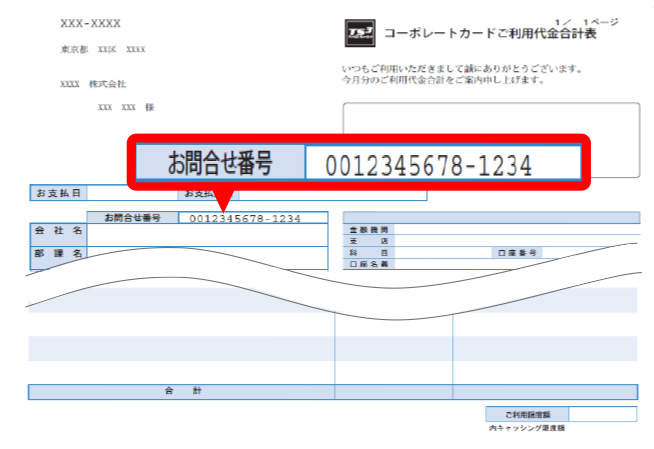654x449 pixels.
Task: Click the 内キャッシング限度額 text
Action: [527, 428]
